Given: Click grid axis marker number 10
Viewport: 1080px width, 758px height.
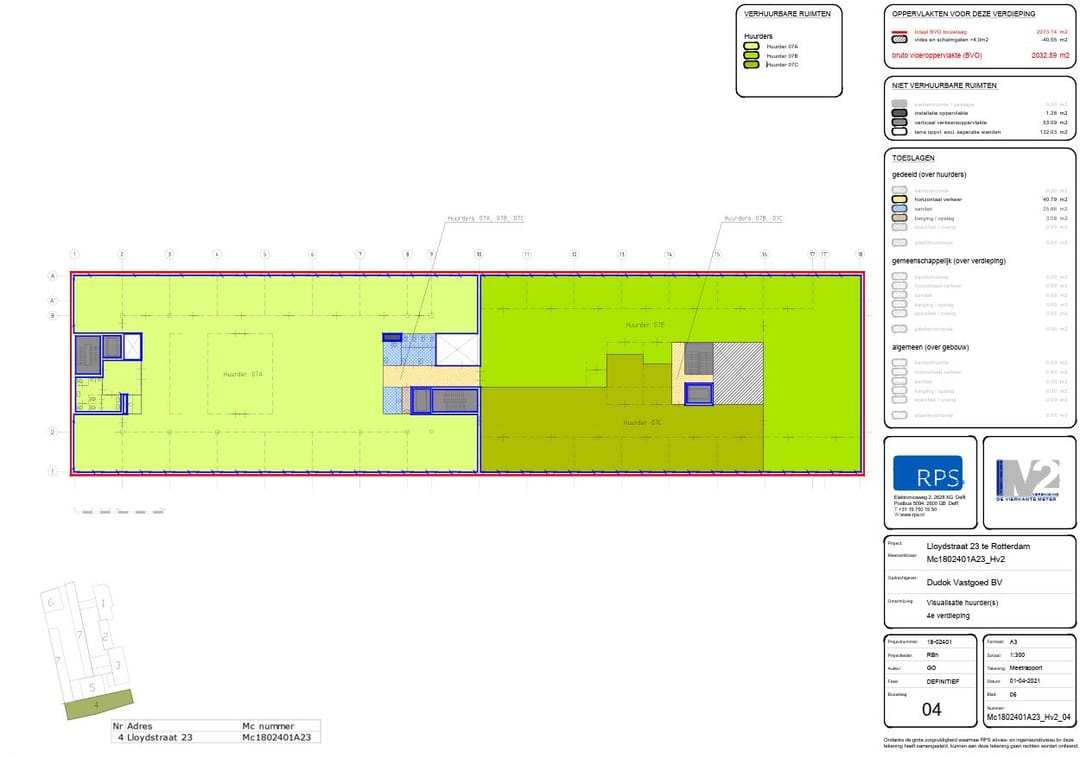Looking at the screenshot, I should 479,255.
